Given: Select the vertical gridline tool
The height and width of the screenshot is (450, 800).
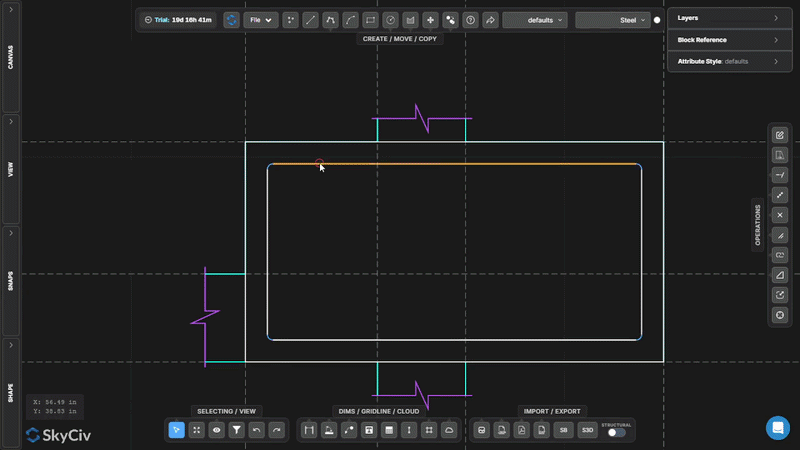Looking at the screenshot, I should [x=409, y=430].
